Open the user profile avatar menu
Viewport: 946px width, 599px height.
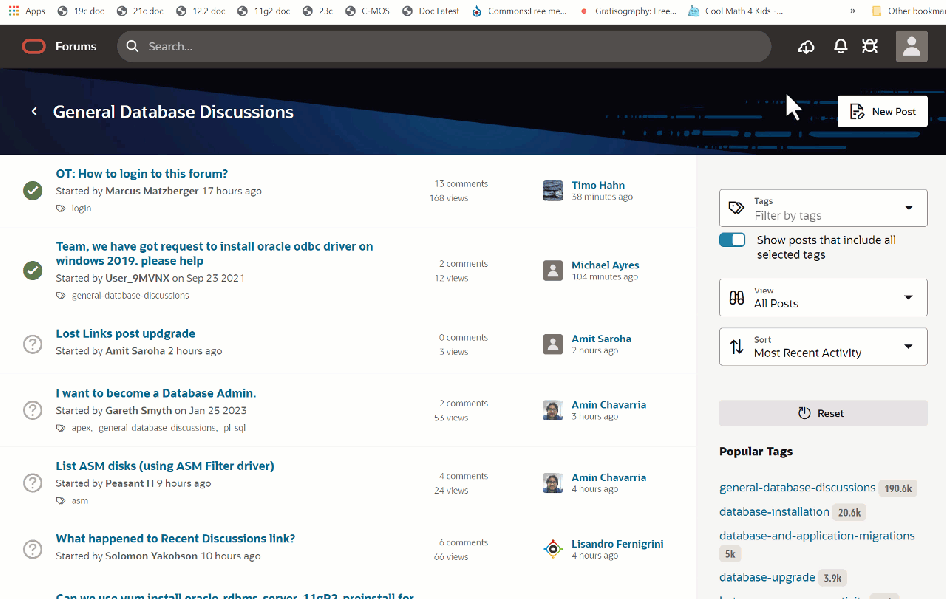[x=911, y=47]
